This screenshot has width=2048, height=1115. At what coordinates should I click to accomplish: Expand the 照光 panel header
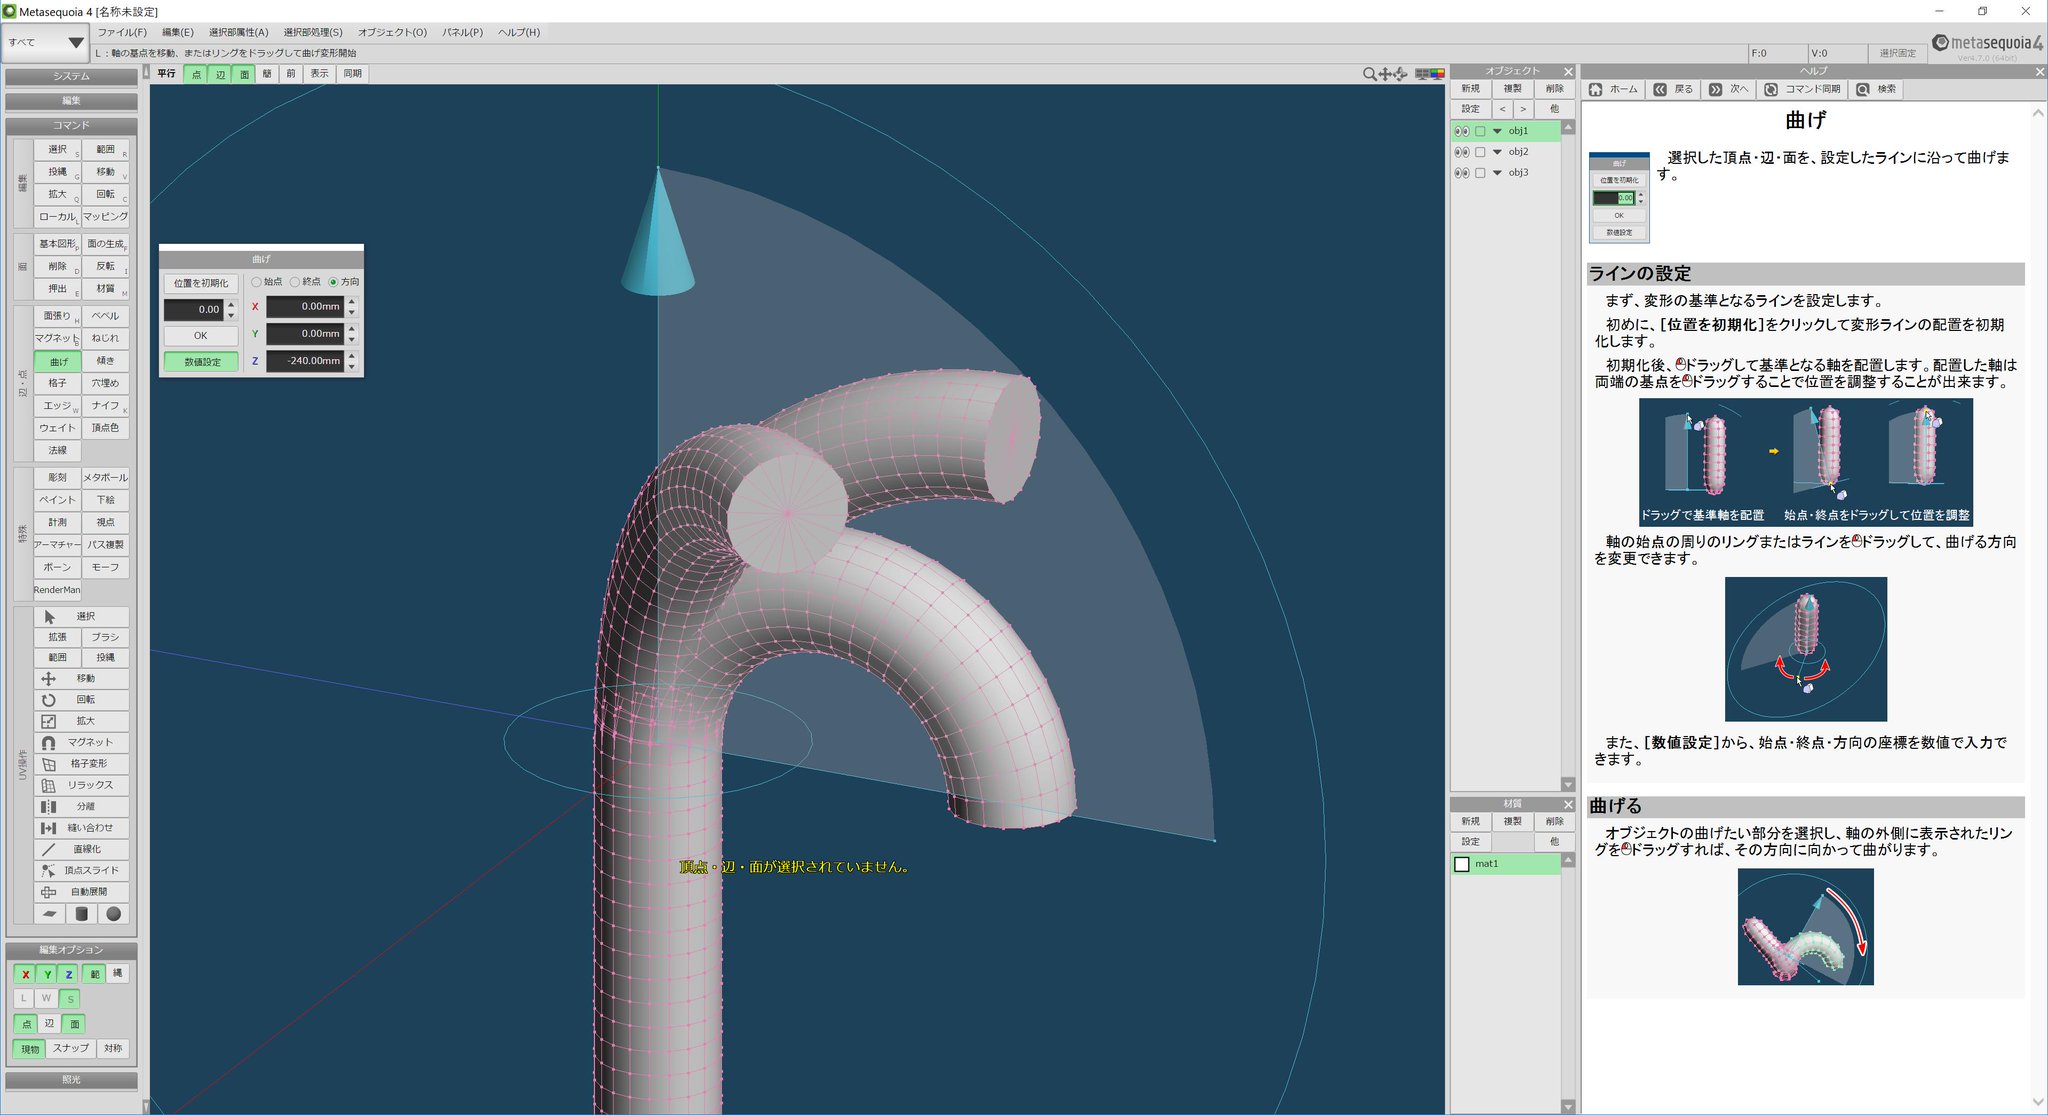71,1080
